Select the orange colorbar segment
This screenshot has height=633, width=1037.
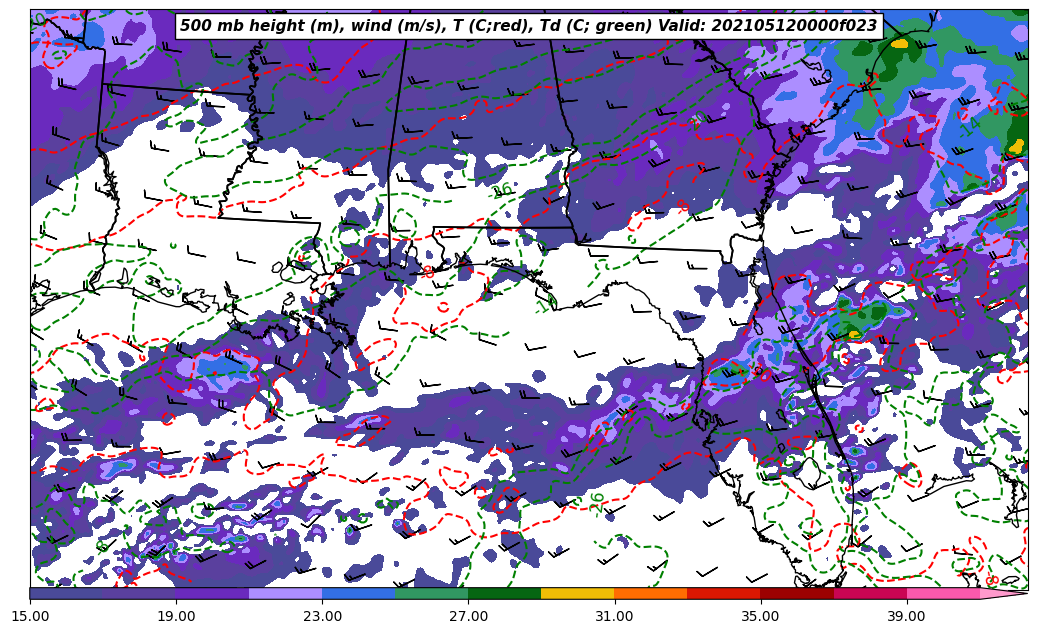pyautogui.click(x=650, y=593)
